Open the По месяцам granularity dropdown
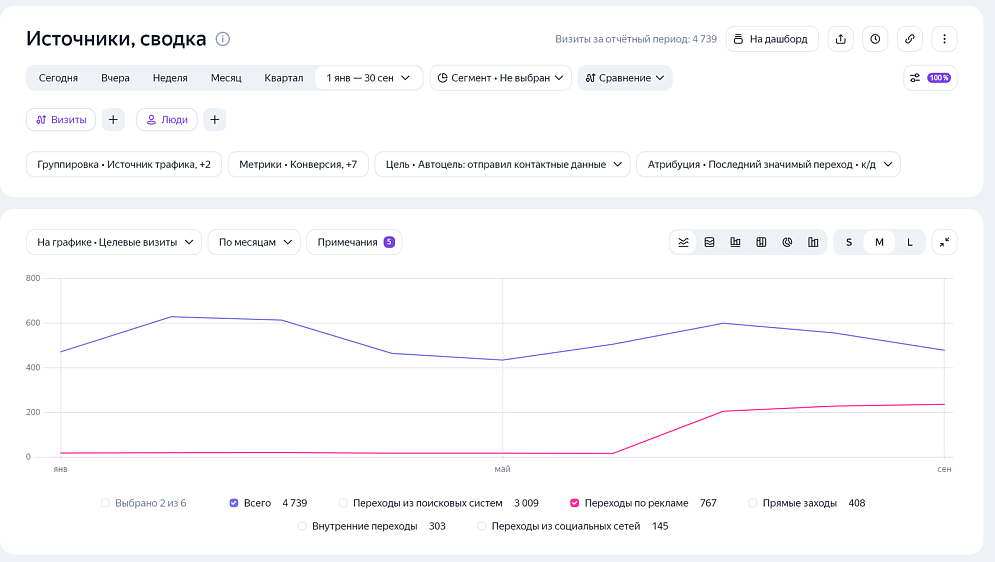 click(x=254, y=242)
